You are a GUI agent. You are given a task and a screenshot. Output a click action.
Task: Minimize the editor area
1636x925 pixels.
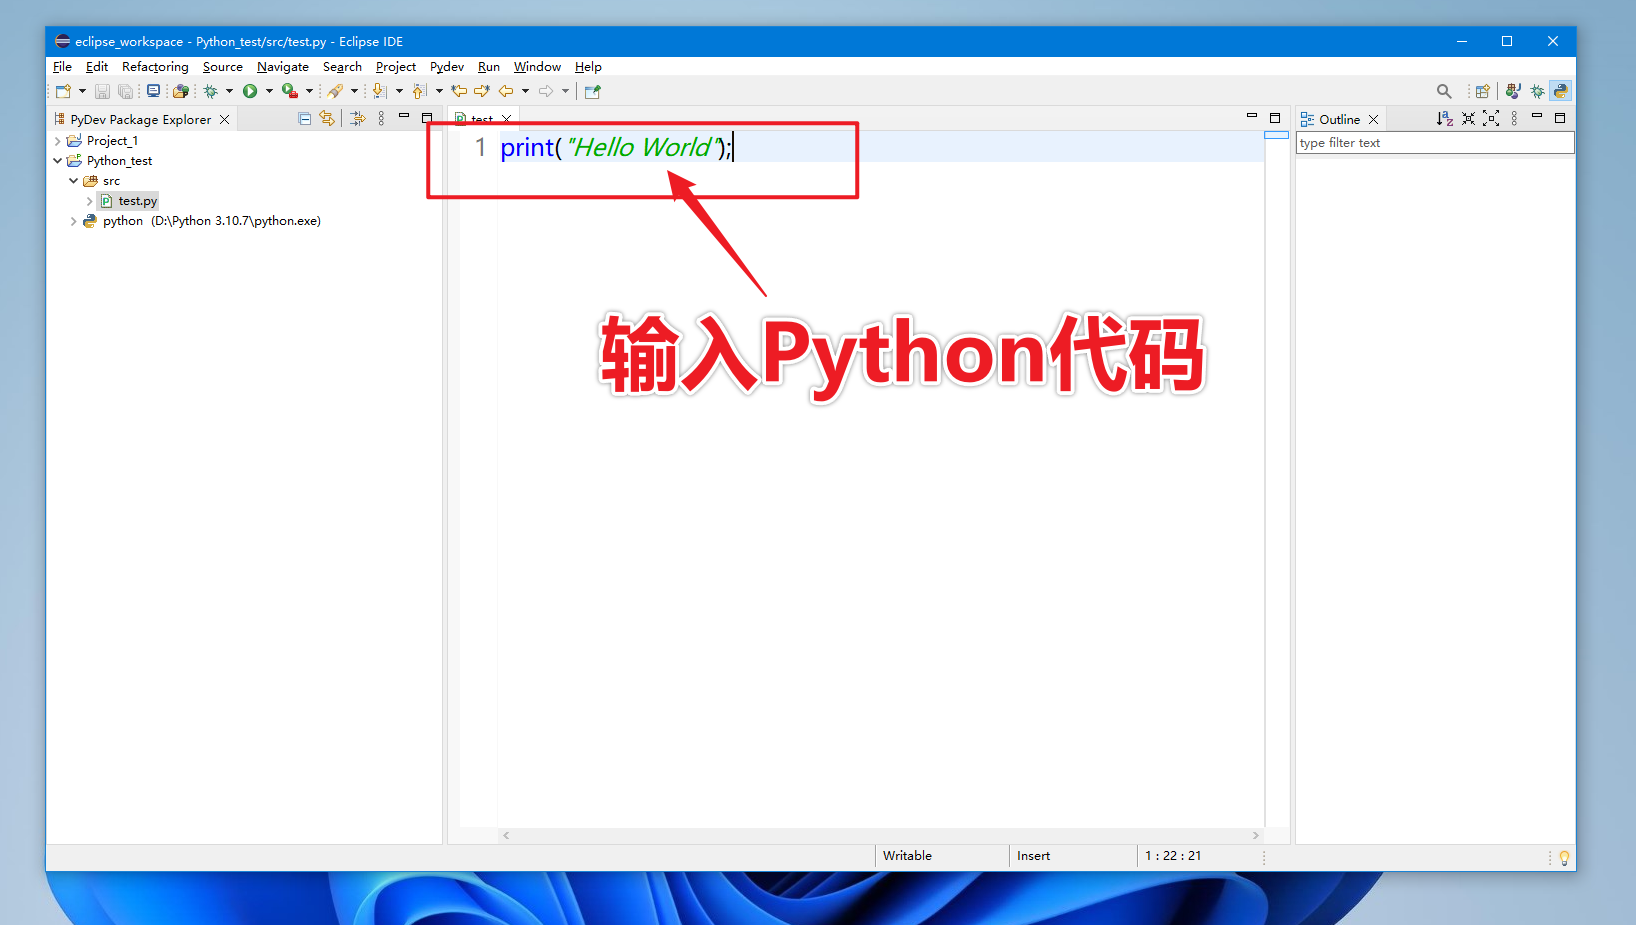[1251, 116]
